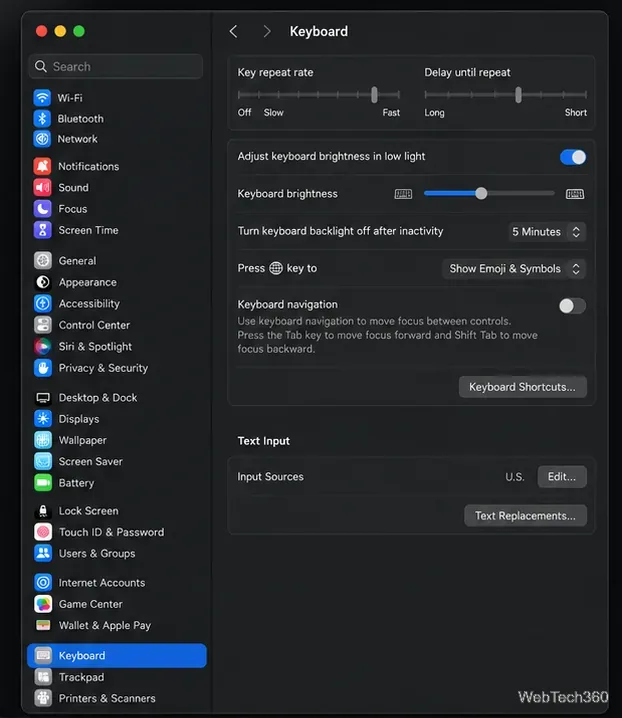Open Keyboard Shortcuts… dialog

pyautogui.click(x=523, y=387)
